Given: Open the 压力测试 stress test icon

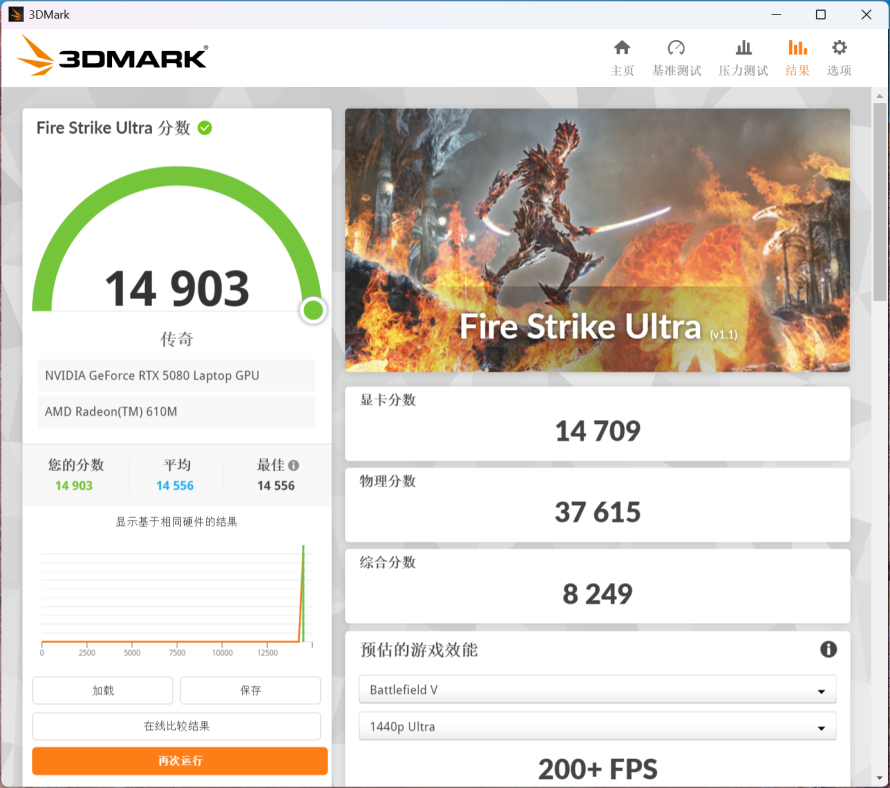Looking at the screenshot, I should tap(744, 48).
